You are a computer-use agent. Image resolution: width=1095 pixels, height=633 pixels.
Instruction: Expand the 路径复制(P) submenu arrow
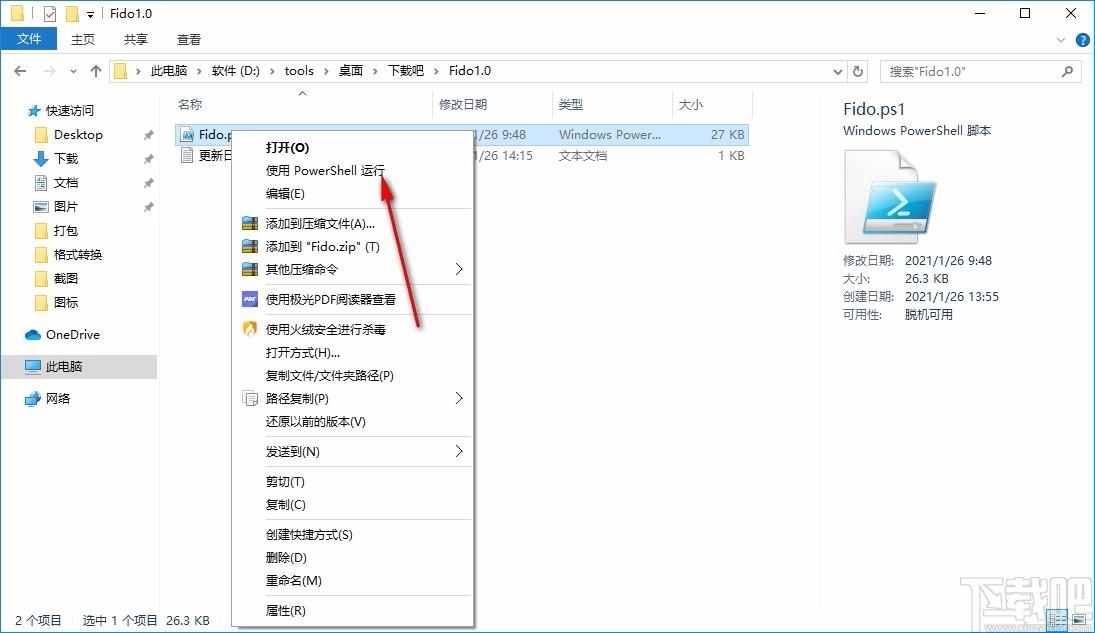(x=459, y=398)
